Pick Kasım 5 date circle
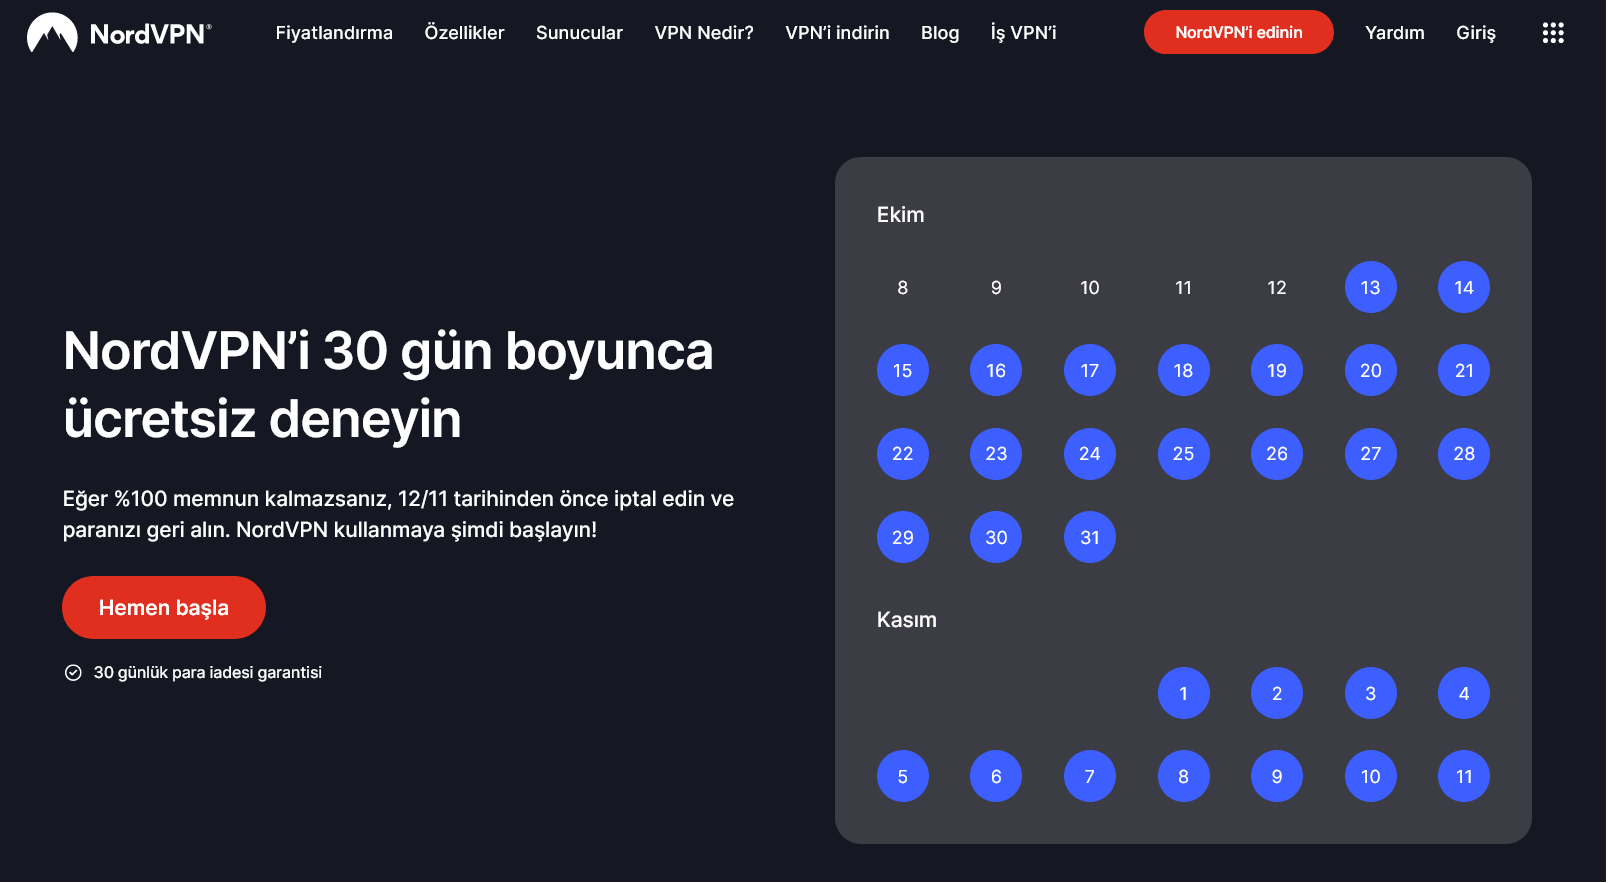This screenshot has width=1612, height=883. click(x=902, y=777)
